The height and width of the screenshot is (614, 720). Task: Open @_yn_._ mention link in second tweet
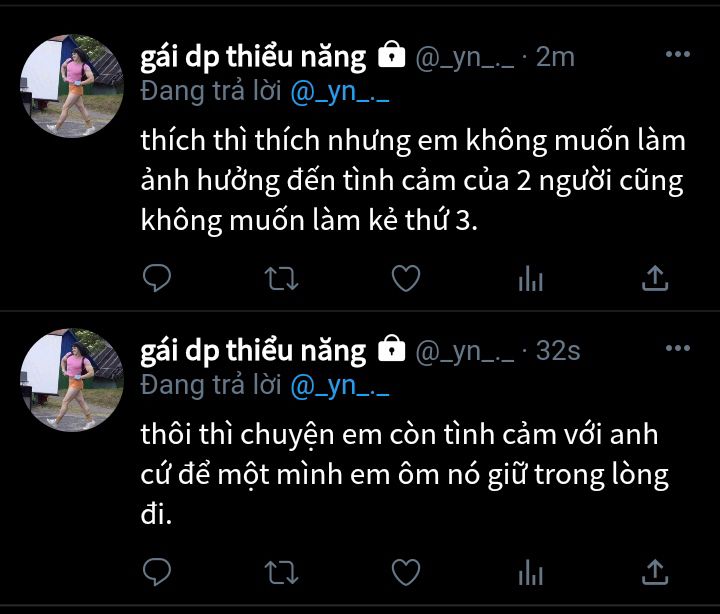click(340, 386)
